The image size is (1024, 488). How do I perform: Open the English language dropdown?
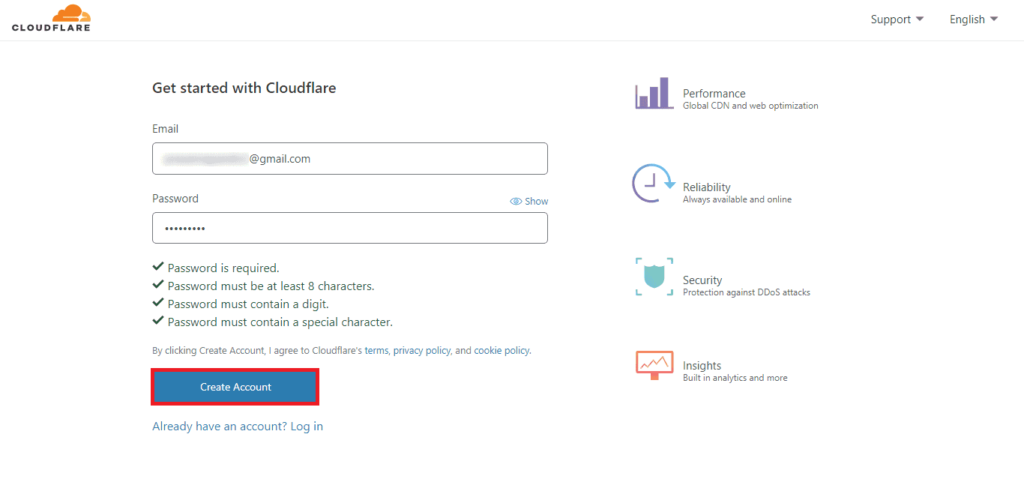(974, 20)
